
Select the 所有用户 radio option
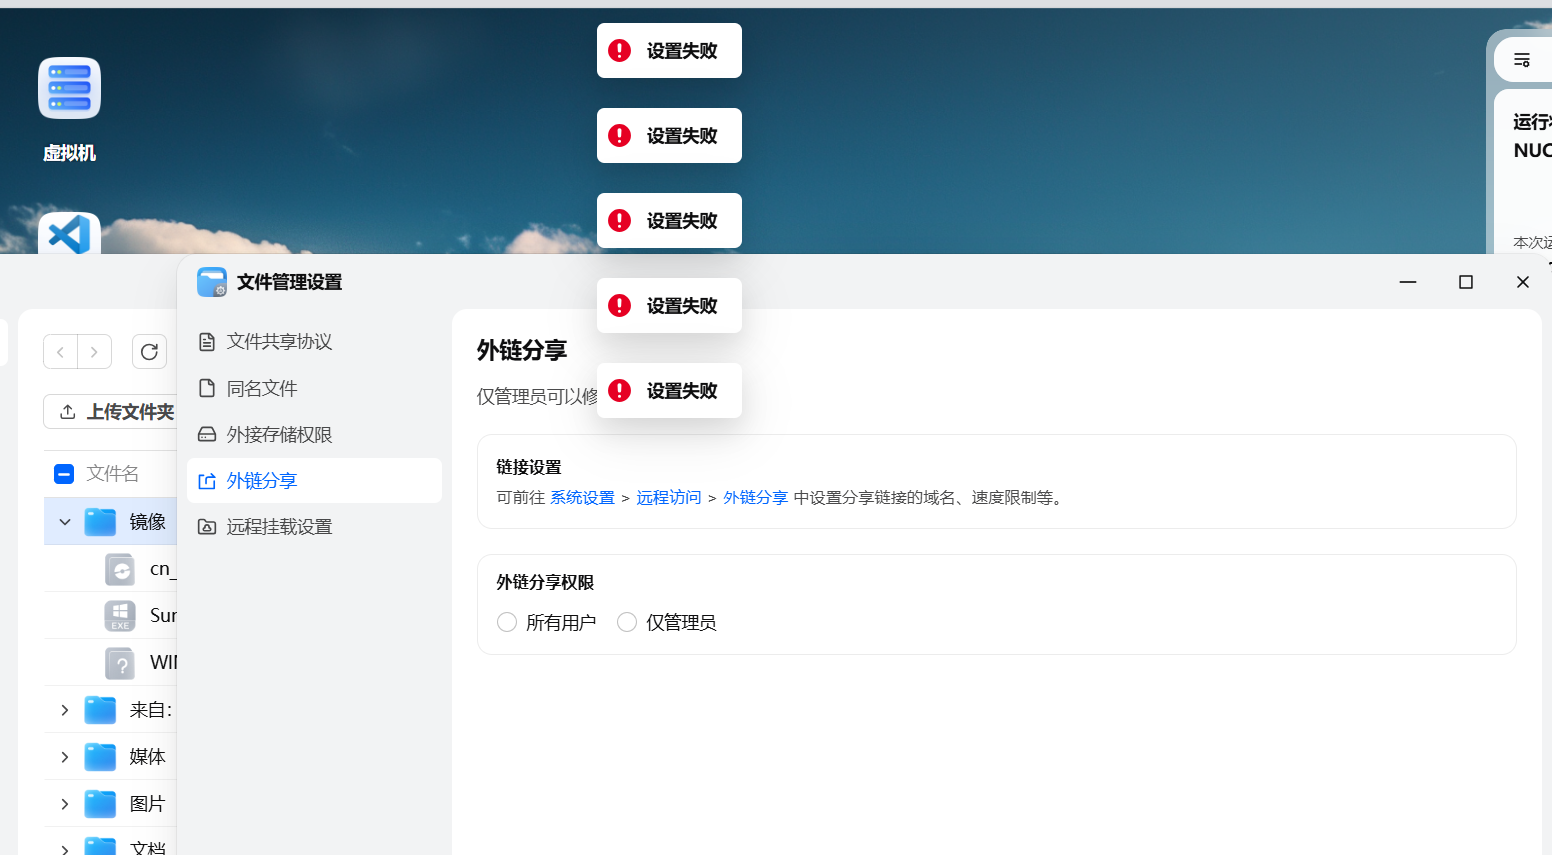[507, 623]
